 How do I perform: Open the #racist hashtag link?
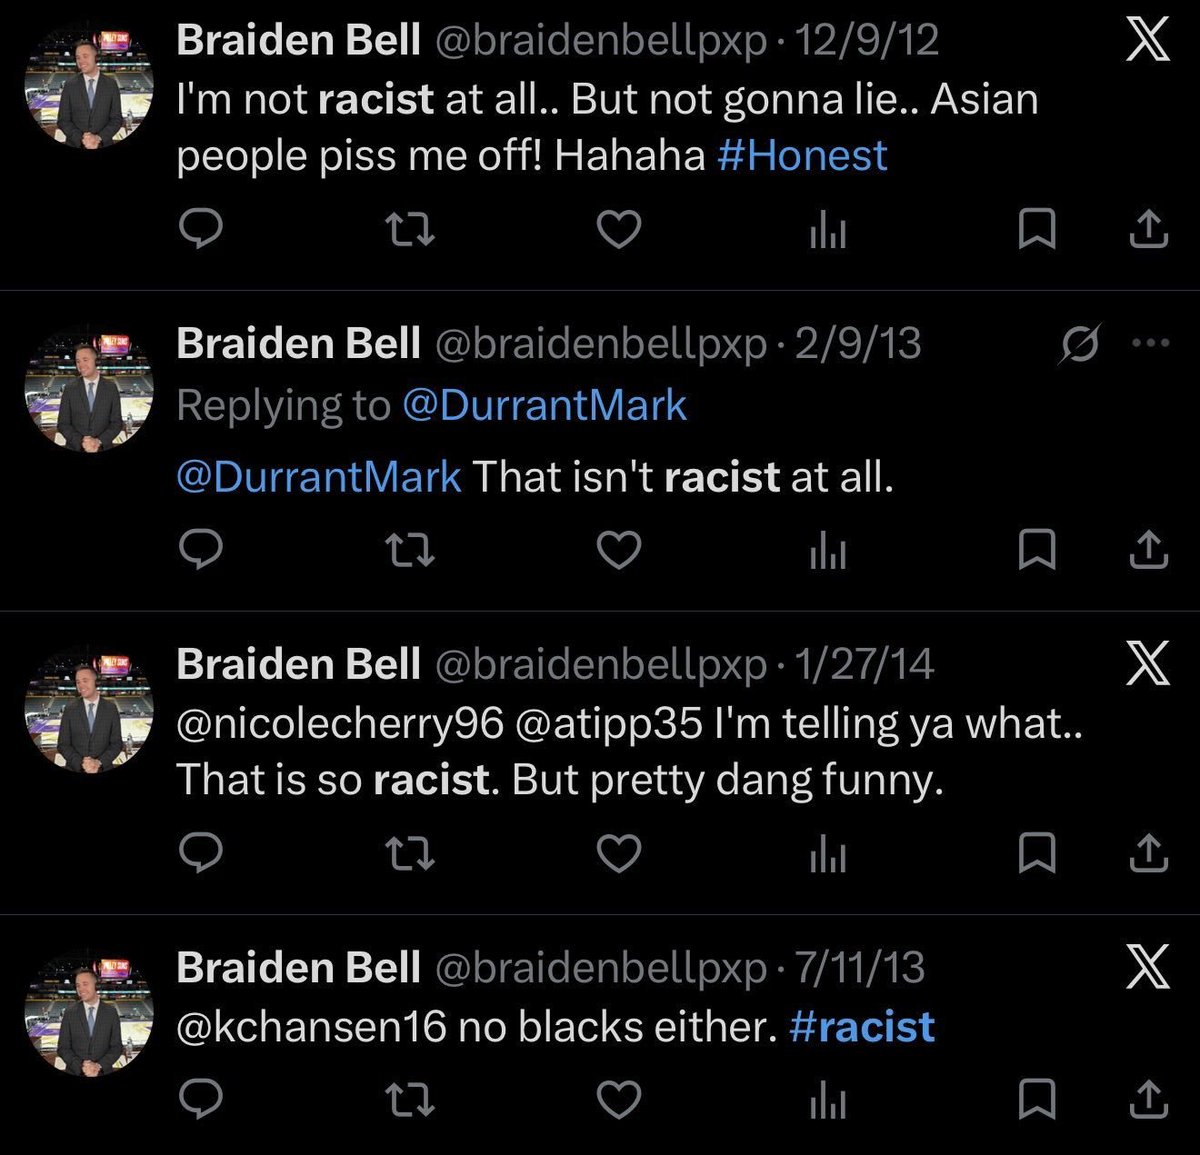(862, 1027)
